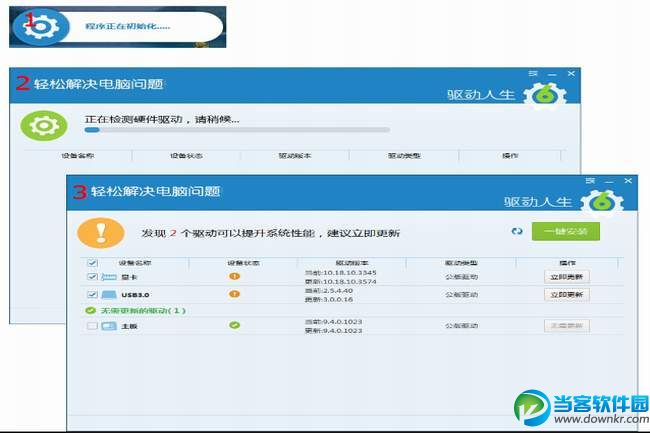The width and height of the screenshot is (650, 433).
Task: Click 公版驱动 in the 主板 row
Action: 461,326
